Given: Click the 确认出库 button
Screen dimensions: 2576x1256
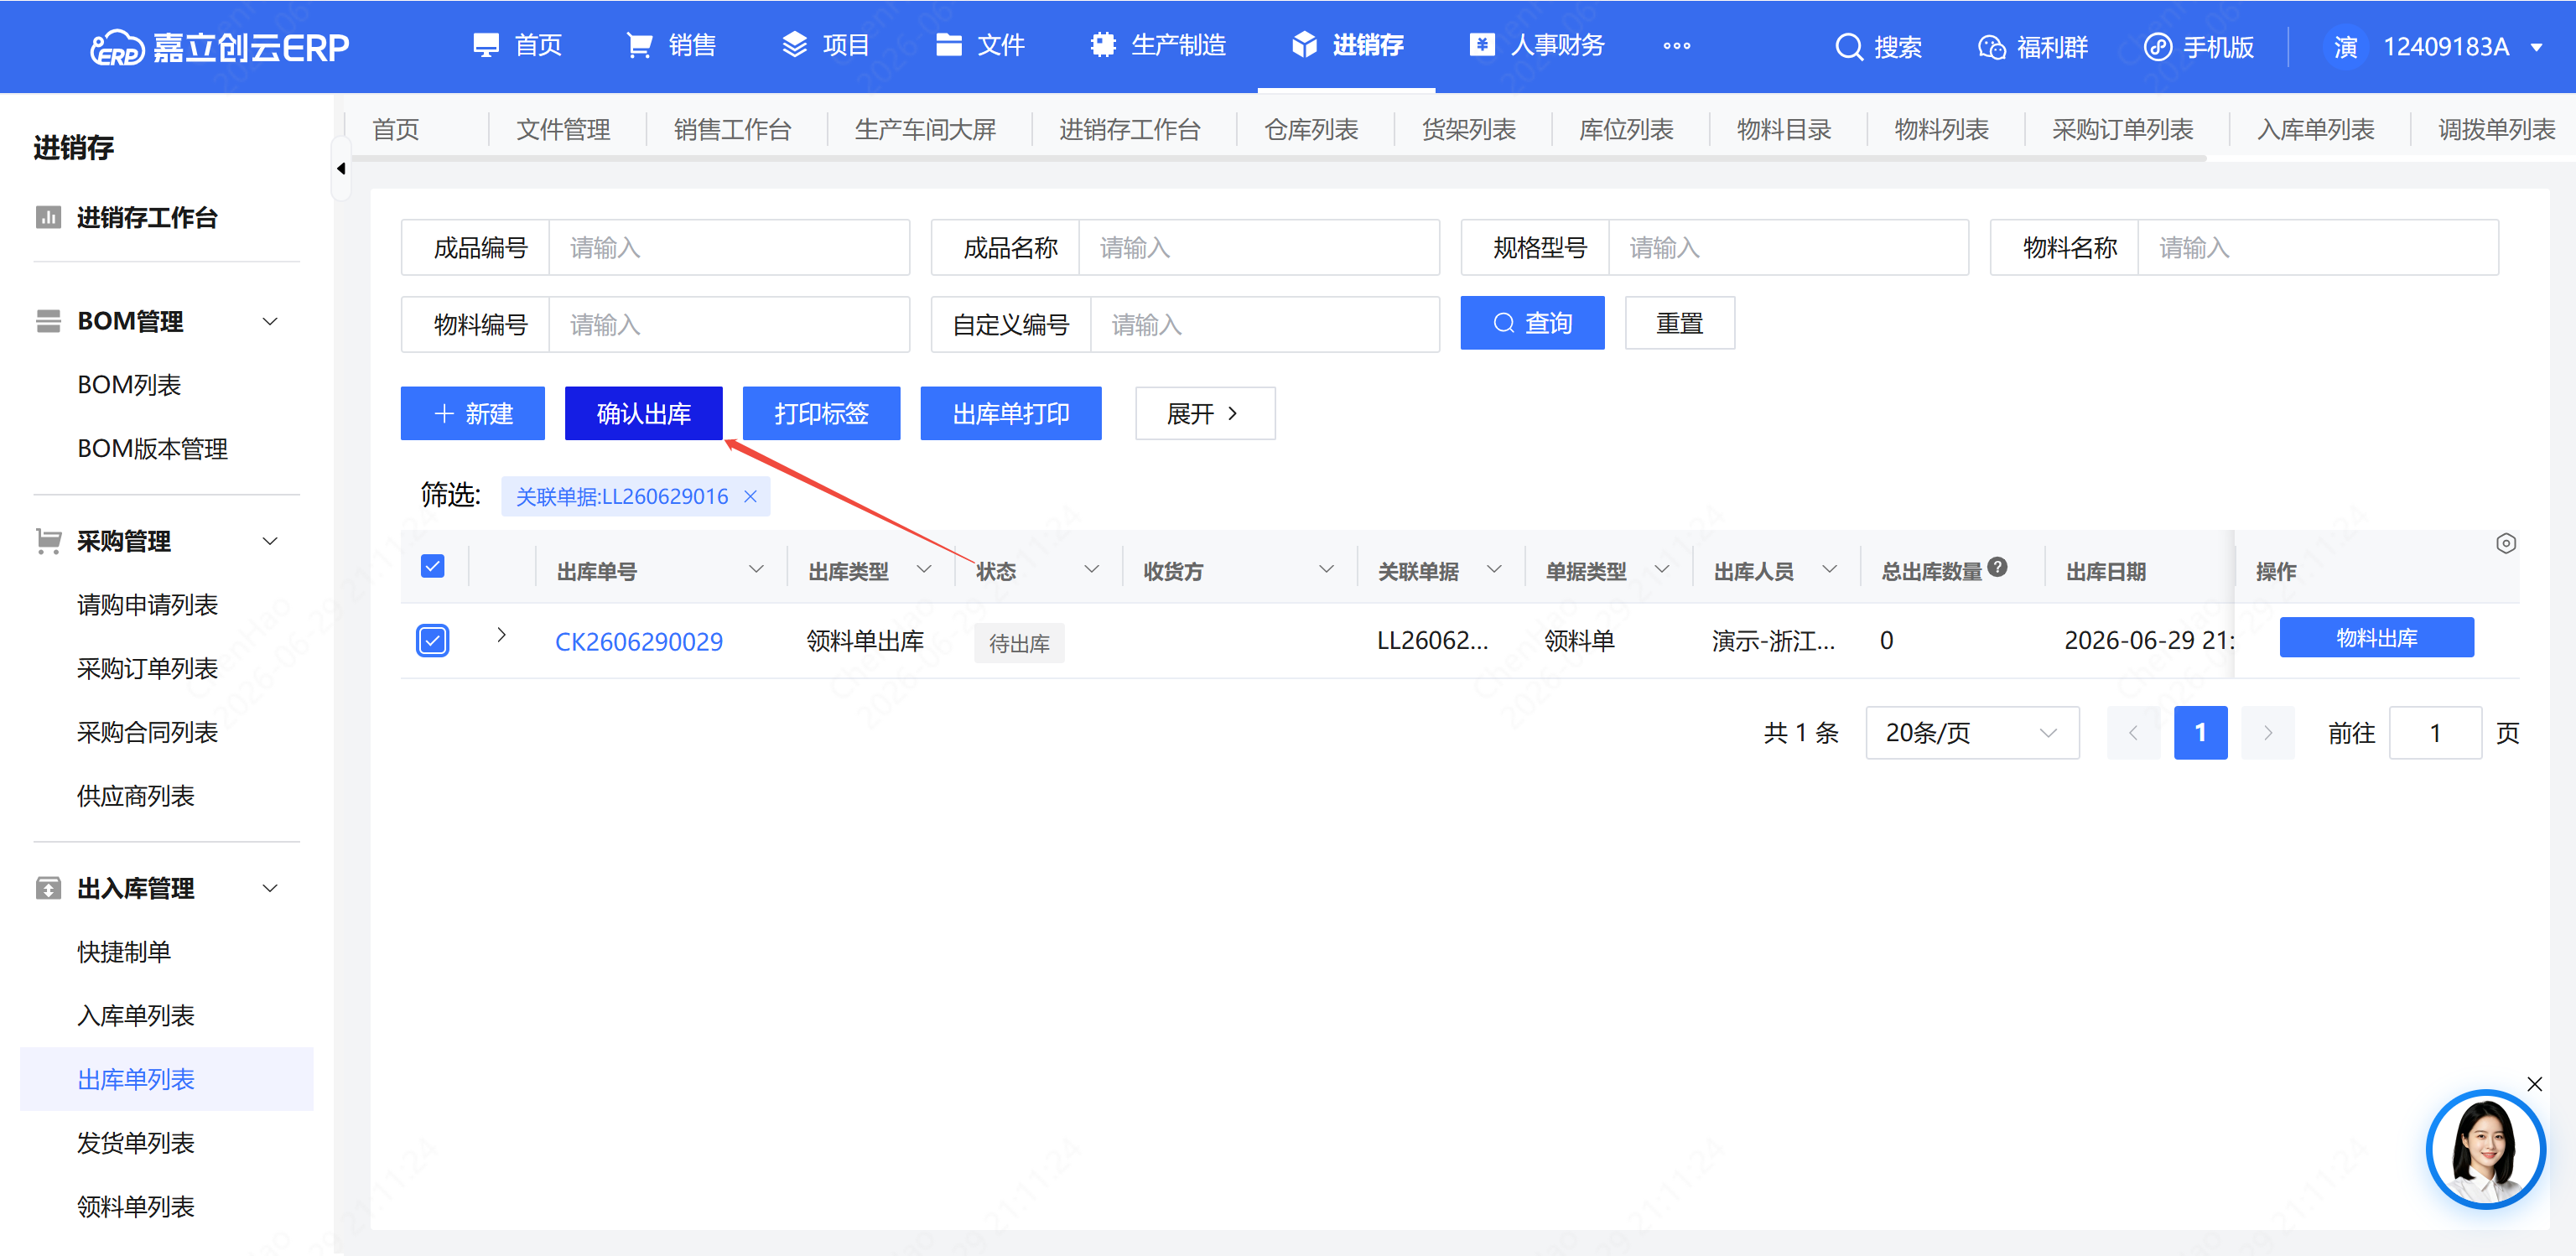Looking at the screenshot, I should (643, 413).
